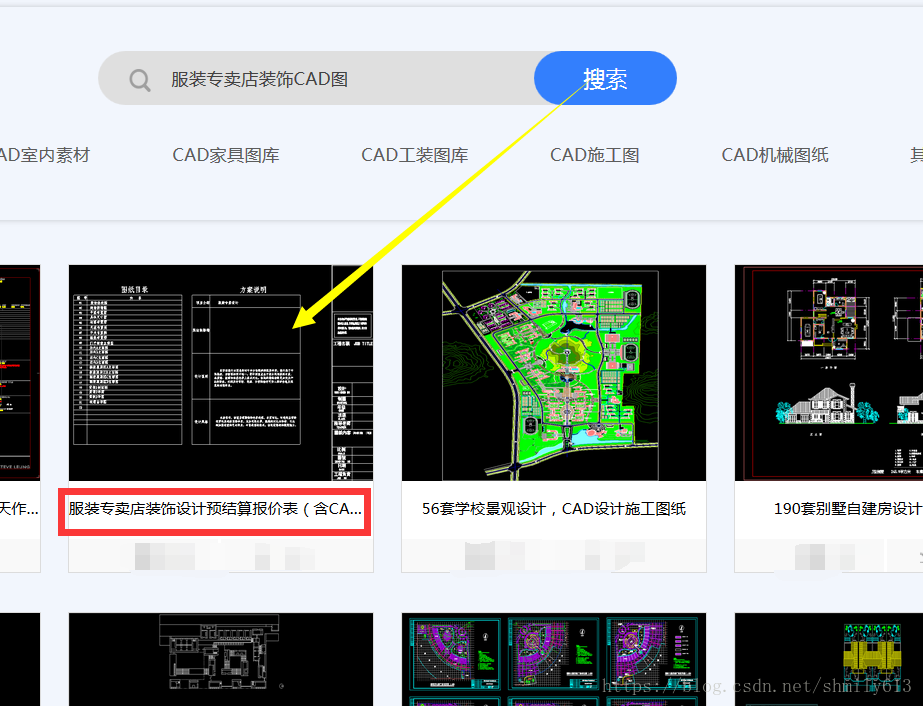Viewport: 923px width, 706px height.
Task: Click the magnifier icon in search bar
Action: click(140, 79)
